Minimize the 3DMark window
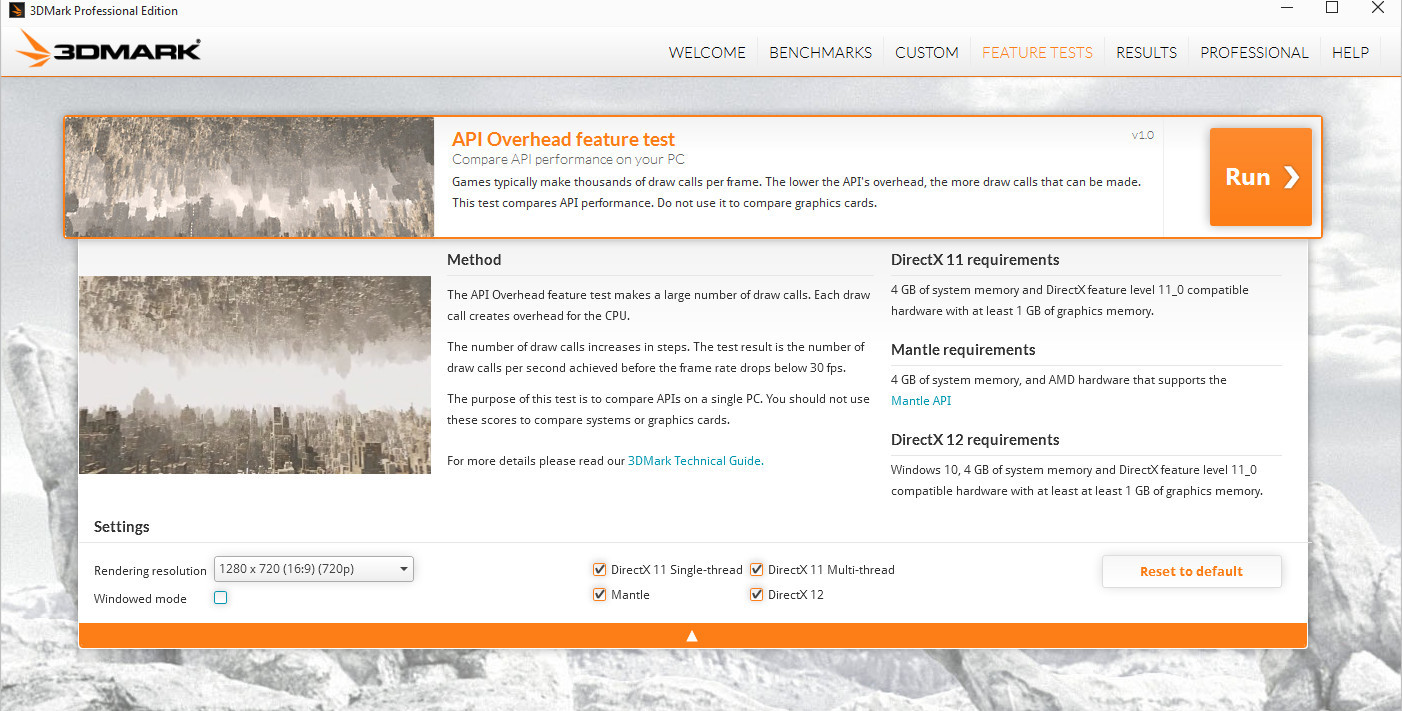 [1284, 8]
